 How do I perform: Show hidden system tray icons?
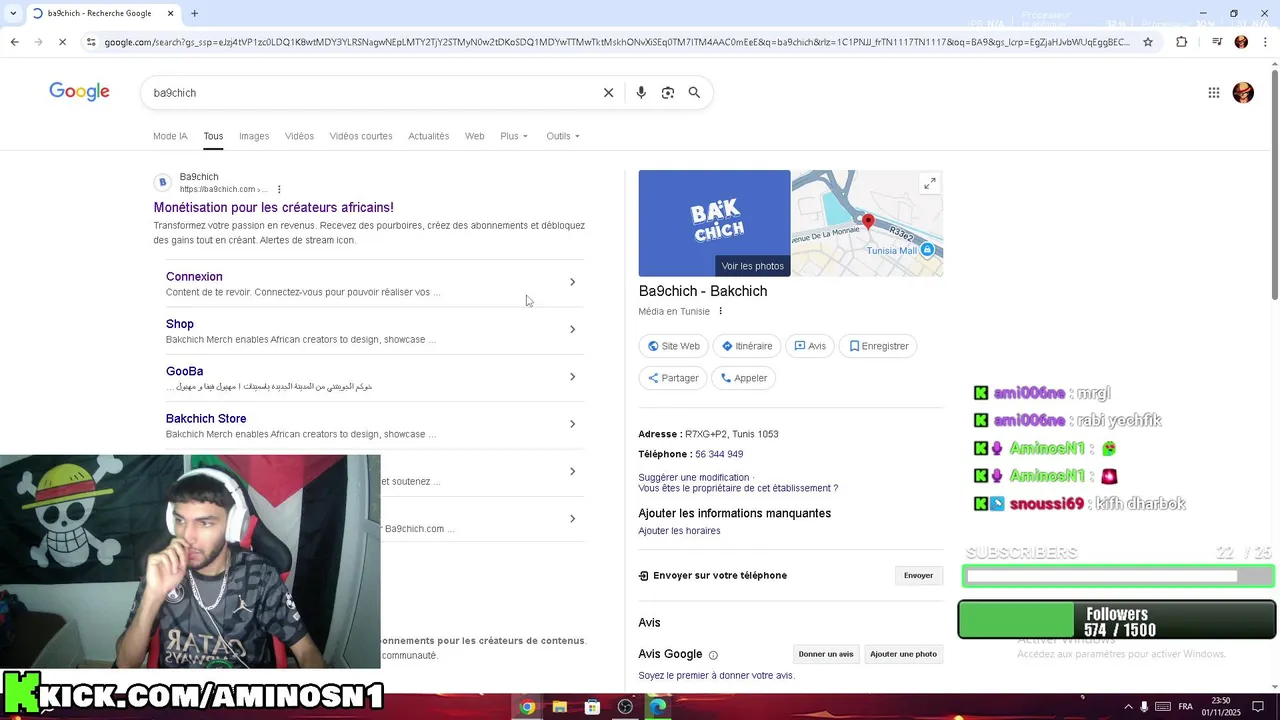tap(1128, 707)
